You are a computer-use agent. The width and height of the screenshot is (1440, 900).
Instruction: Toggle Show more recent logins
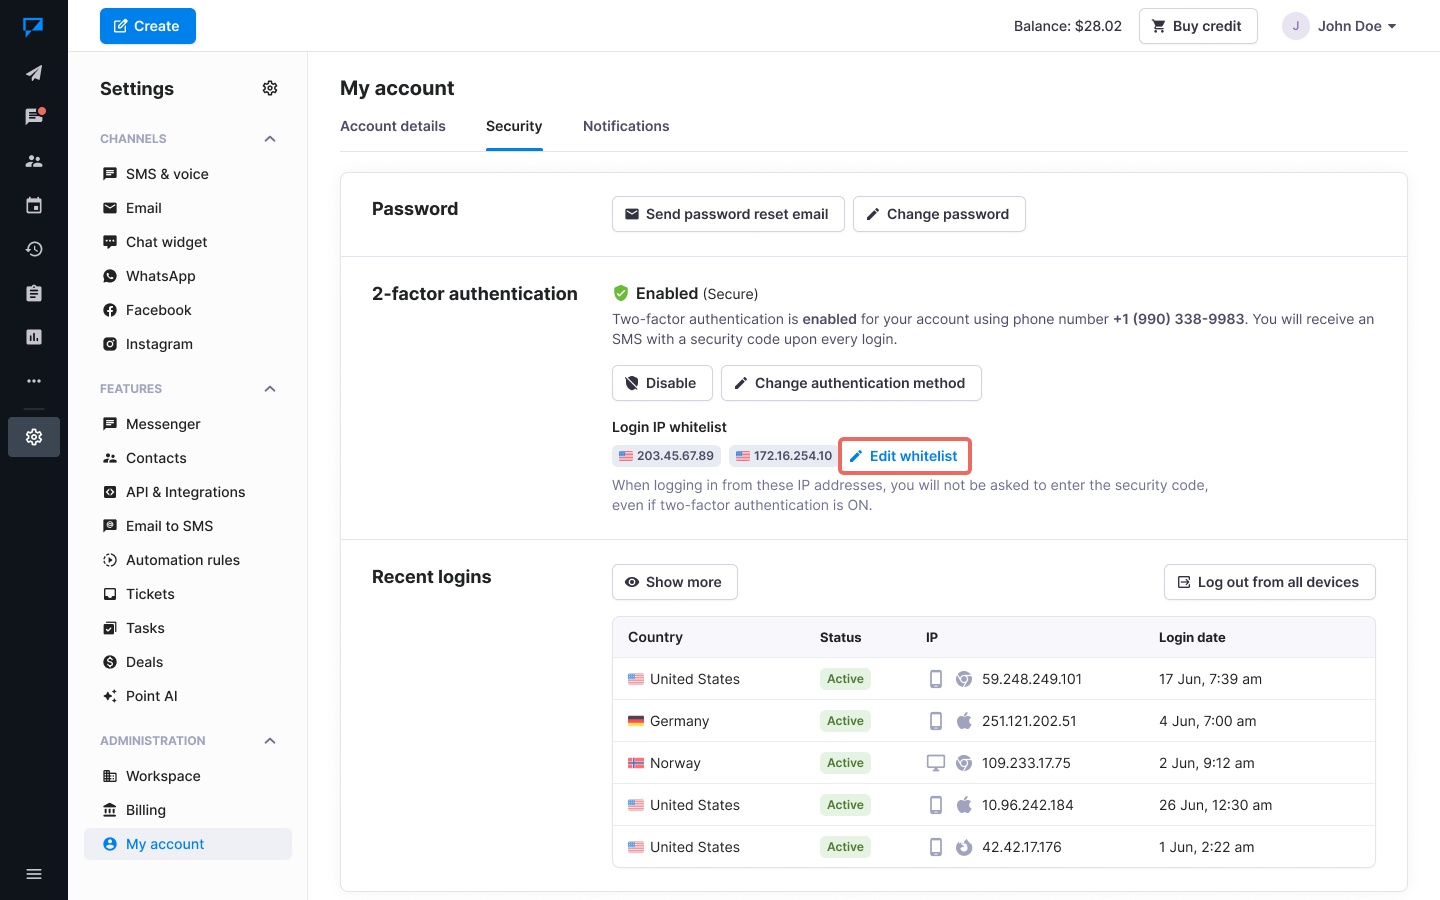(x=675, y=582)
